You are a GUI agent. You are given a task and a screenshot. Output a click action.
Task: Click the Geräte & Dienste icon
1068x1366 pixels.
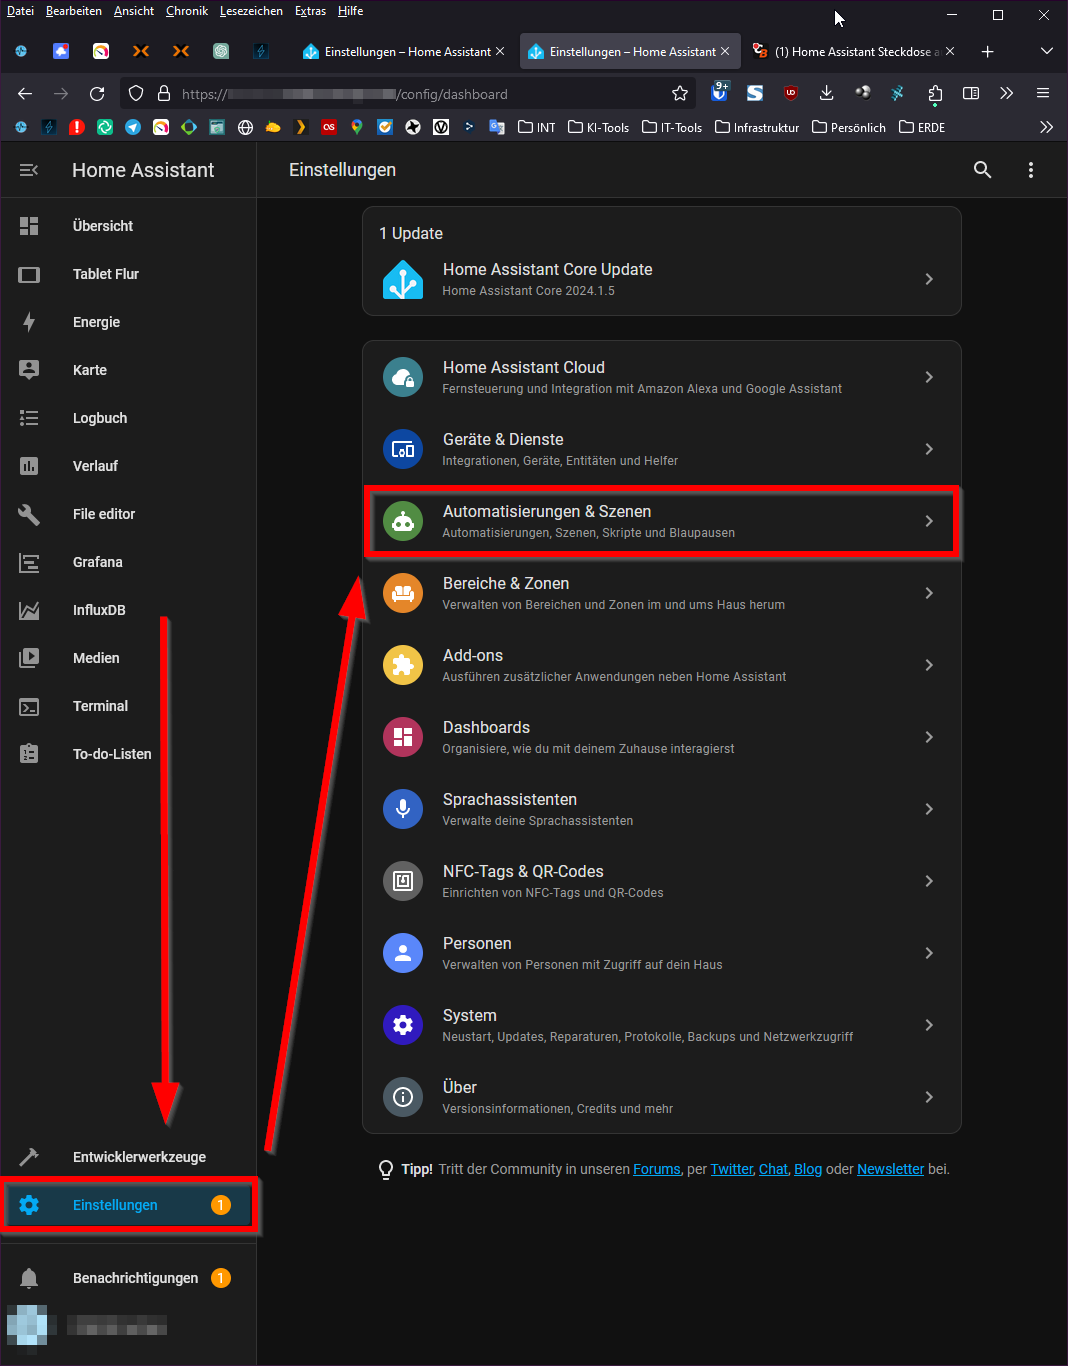pyautogui.click(x=403, y=449)
